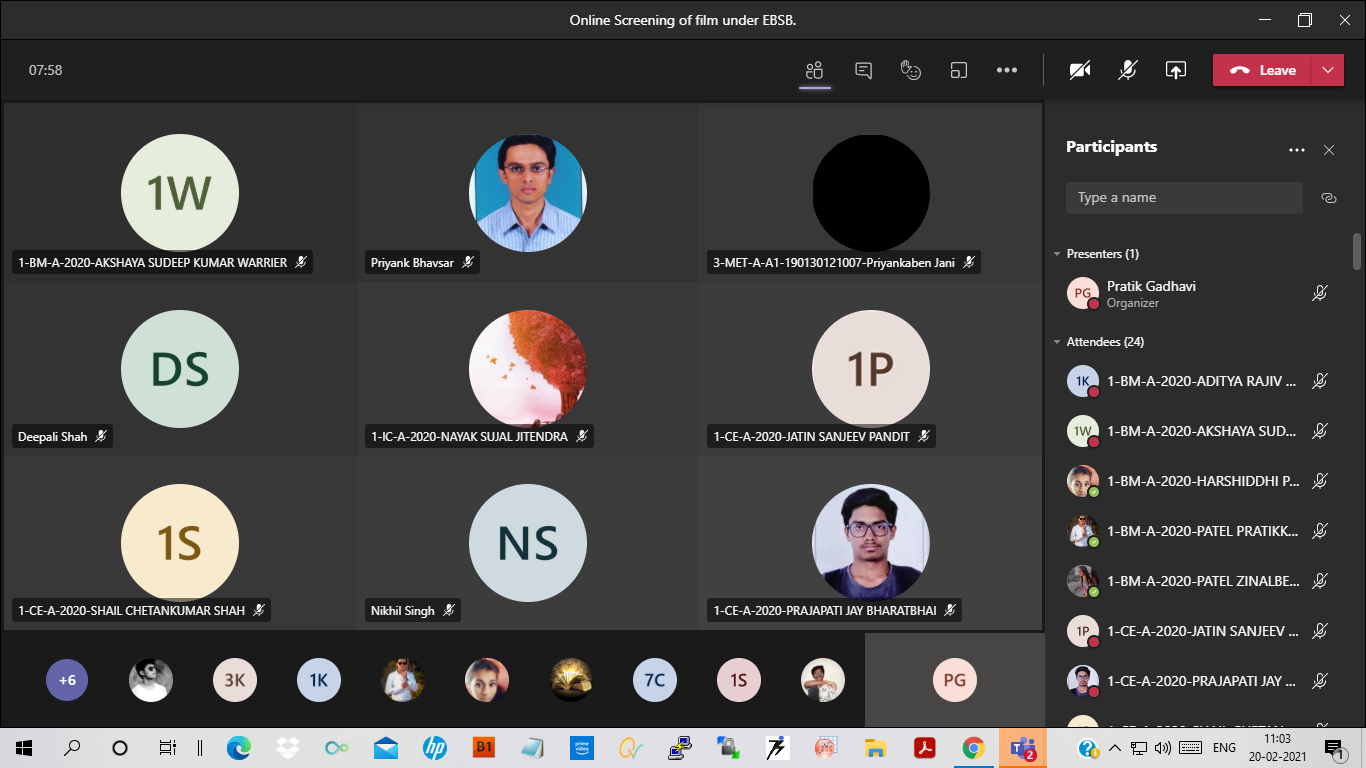Open More actions ellipsis in toolbar
This screenshot has height=768, width=1366.
tap(1007, 70)
